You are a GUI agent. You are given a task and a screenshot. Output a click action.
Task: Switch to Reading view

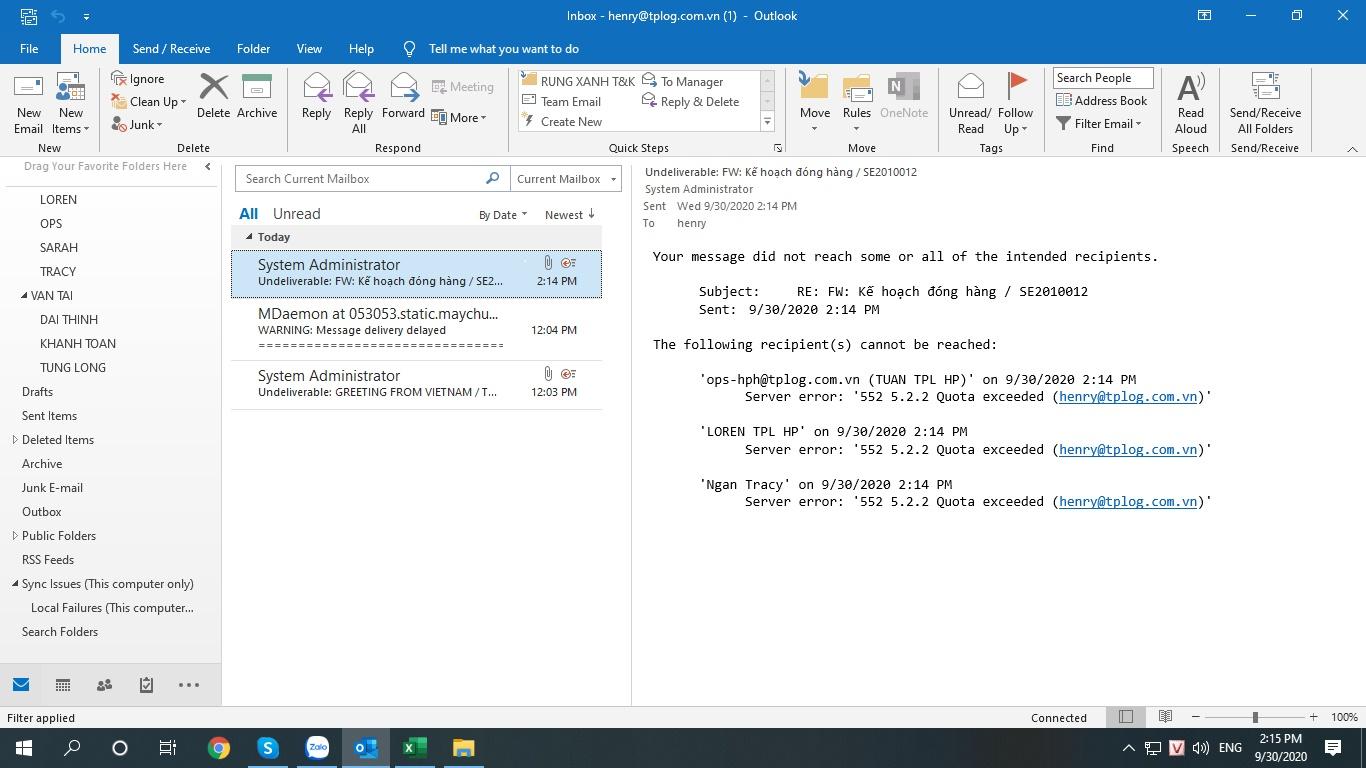1165,717
